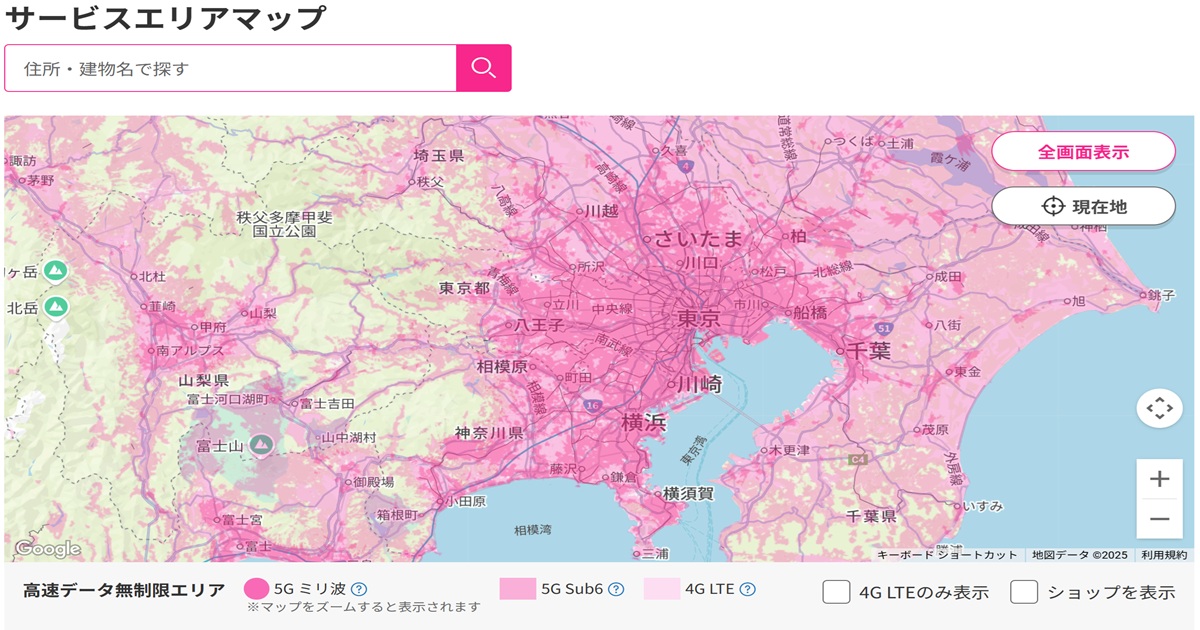Click the map pan control icon
1200x630 pixels.
(1159, 408)
